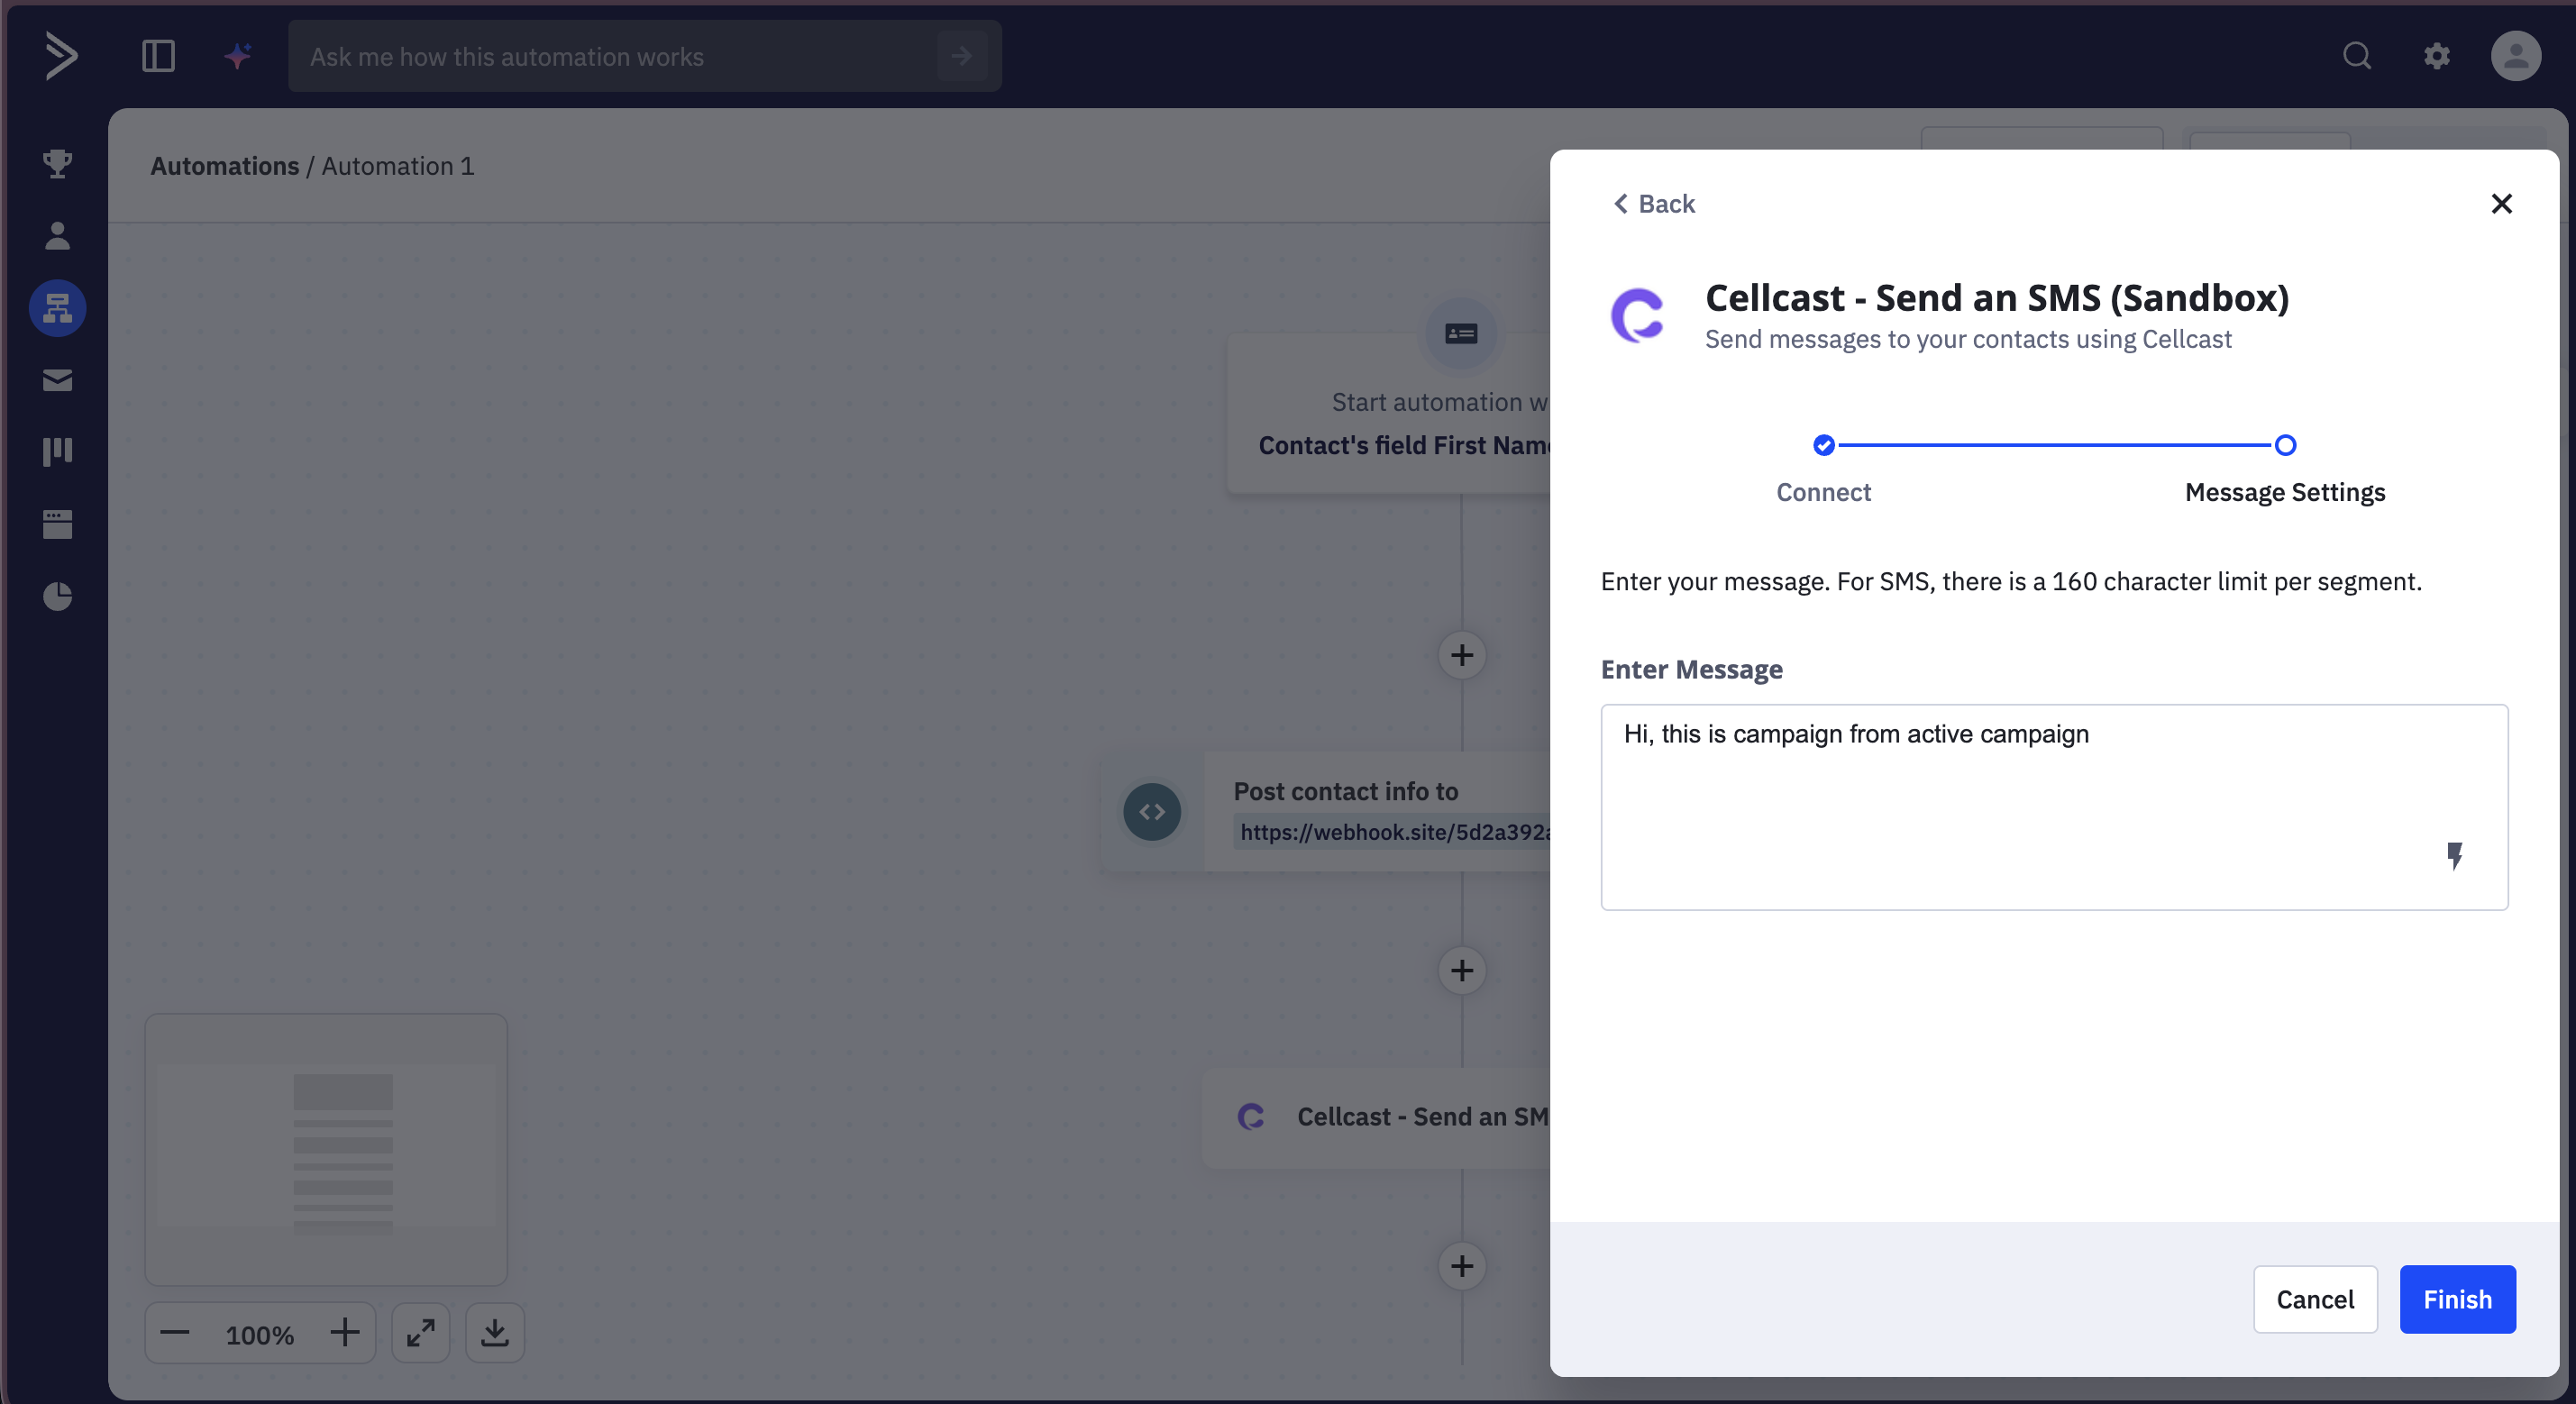Open the Automations breadcrumb link
2576x1404 pixels.
coord(225,166)
